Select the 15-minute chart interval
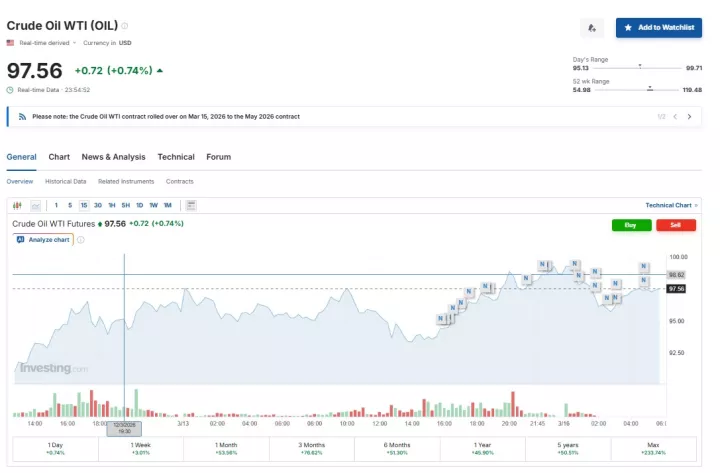Screen dimensions: 720x473 [x=84, y=205]
